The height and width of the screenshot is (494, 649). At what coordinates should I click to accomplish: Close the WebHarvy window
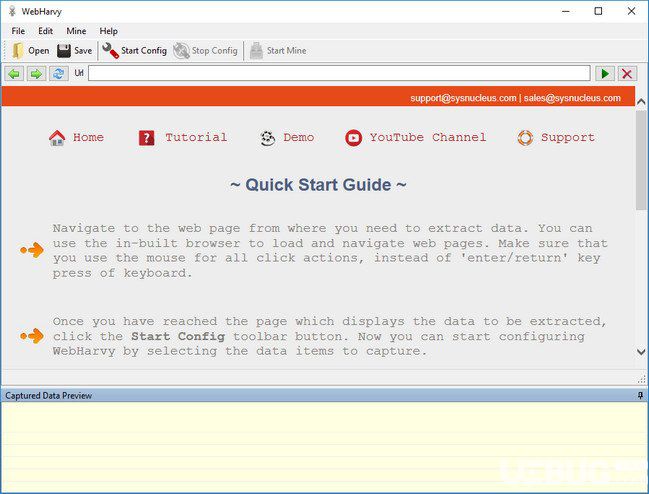pyautogui.click(x=631, y=11)
